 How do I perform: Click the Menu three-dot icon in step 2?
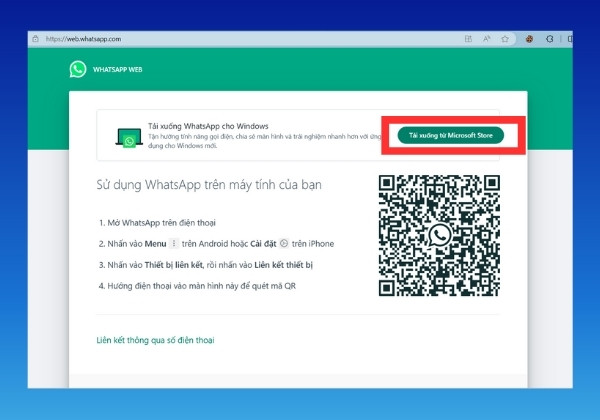click(174, 243)
